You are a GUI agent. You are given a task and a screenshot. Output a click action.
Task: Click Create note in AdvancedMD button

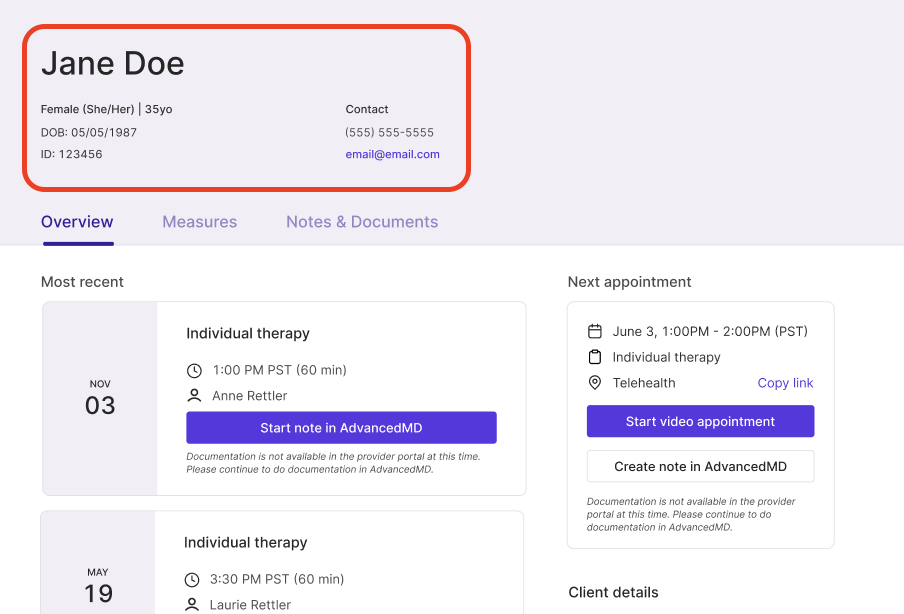tap(700, 466)
